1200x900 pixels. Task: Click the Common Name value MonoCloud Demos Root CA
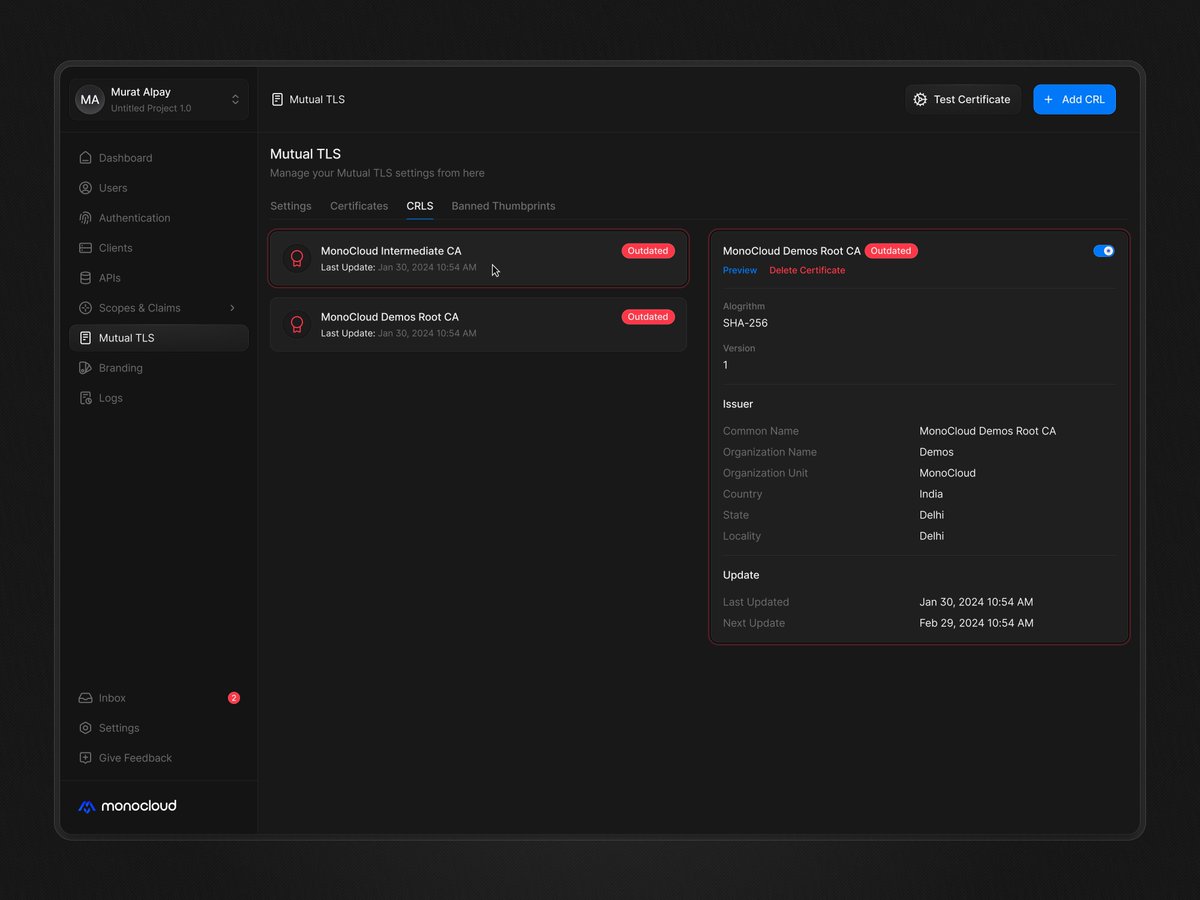[988, 431]
